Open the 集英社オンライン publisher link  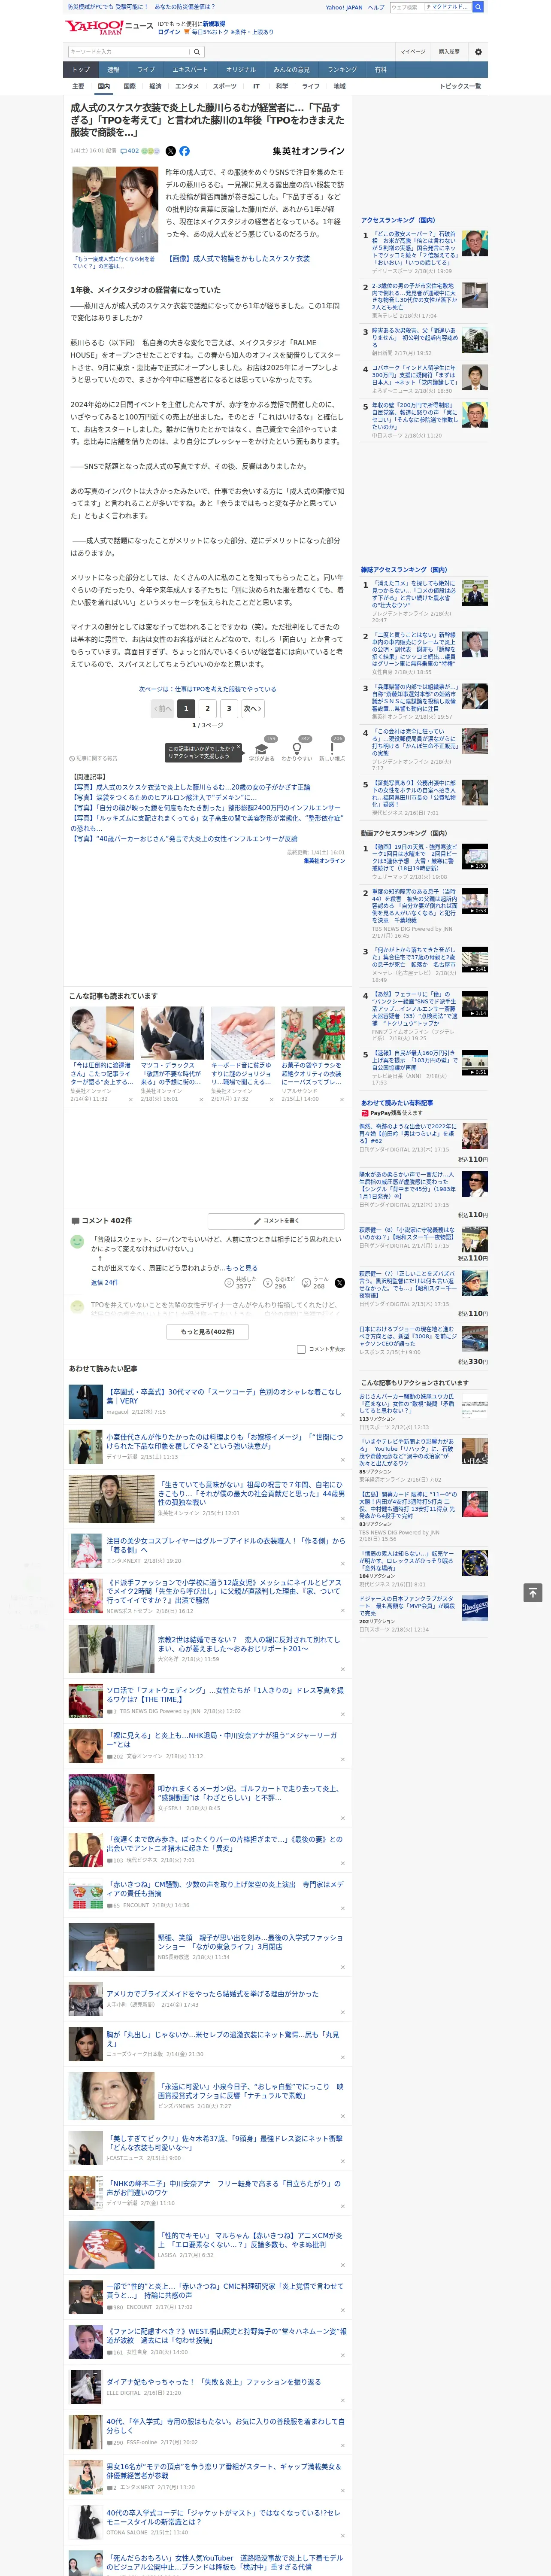tap(308, 151)
